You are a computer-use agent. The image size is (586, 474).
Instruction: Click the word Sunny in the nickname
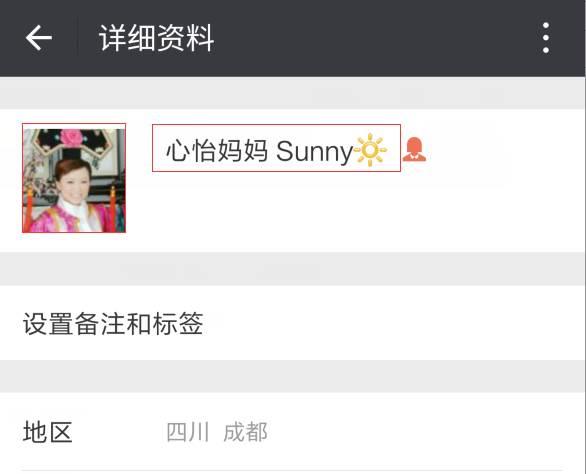coord(314,151)
